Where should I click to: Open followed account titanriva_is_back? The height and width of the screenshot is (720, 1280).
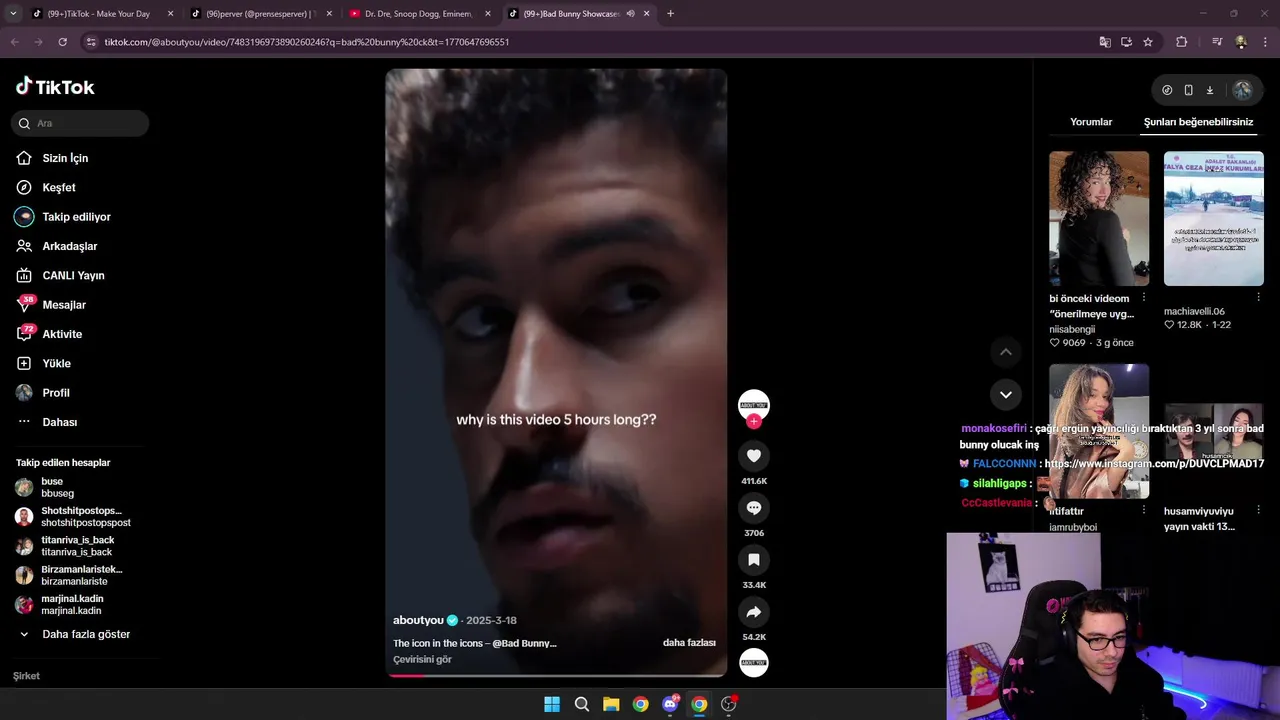tap(72, 546)
